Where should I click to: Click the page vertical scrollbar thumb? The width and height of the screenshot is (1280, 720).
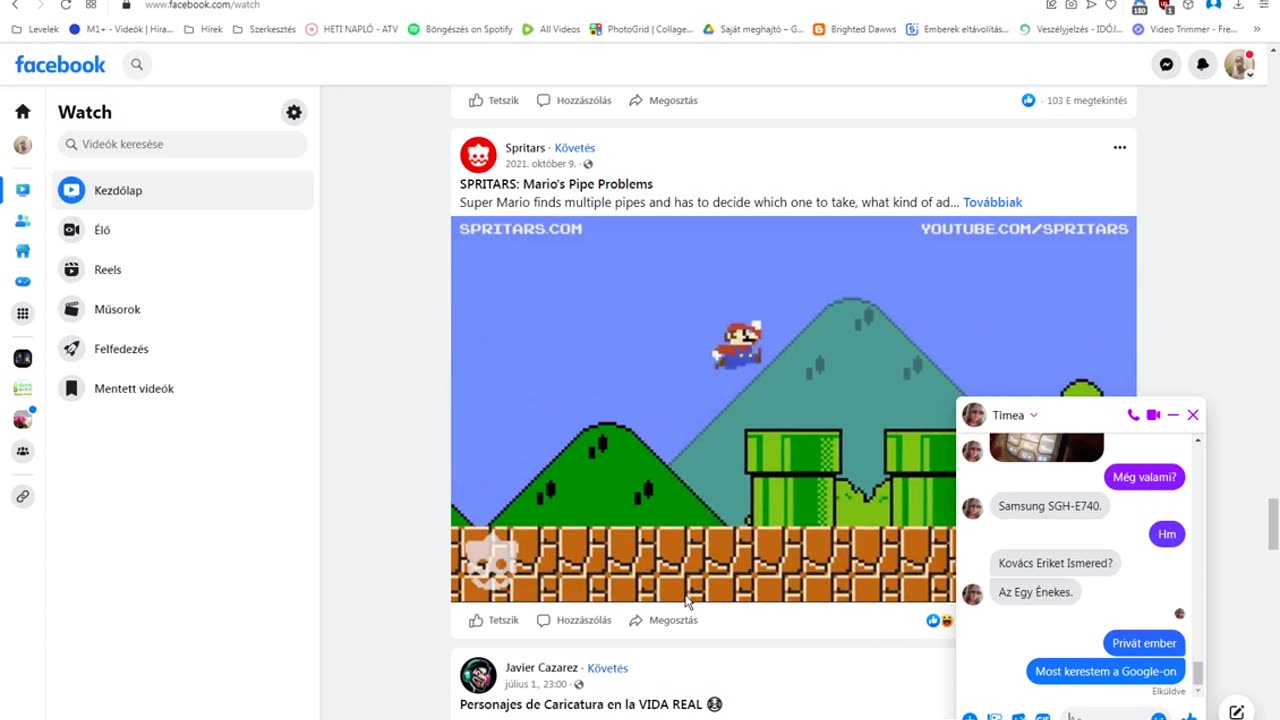(1273, 523)
